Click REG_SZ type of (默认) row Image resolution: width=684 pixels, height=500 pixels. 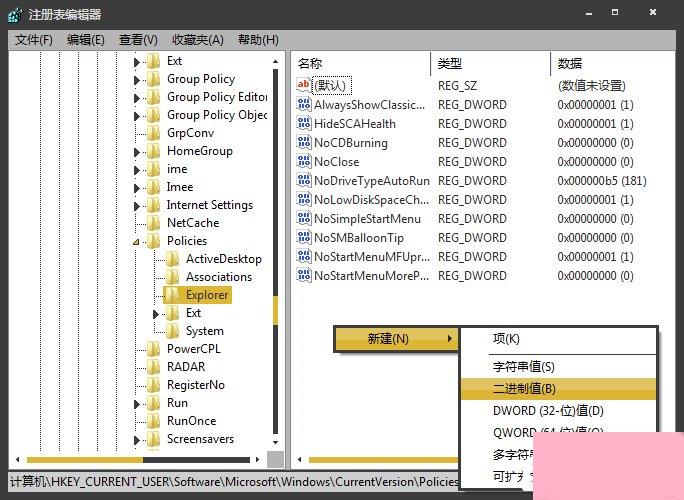click(x=458, y=86)
